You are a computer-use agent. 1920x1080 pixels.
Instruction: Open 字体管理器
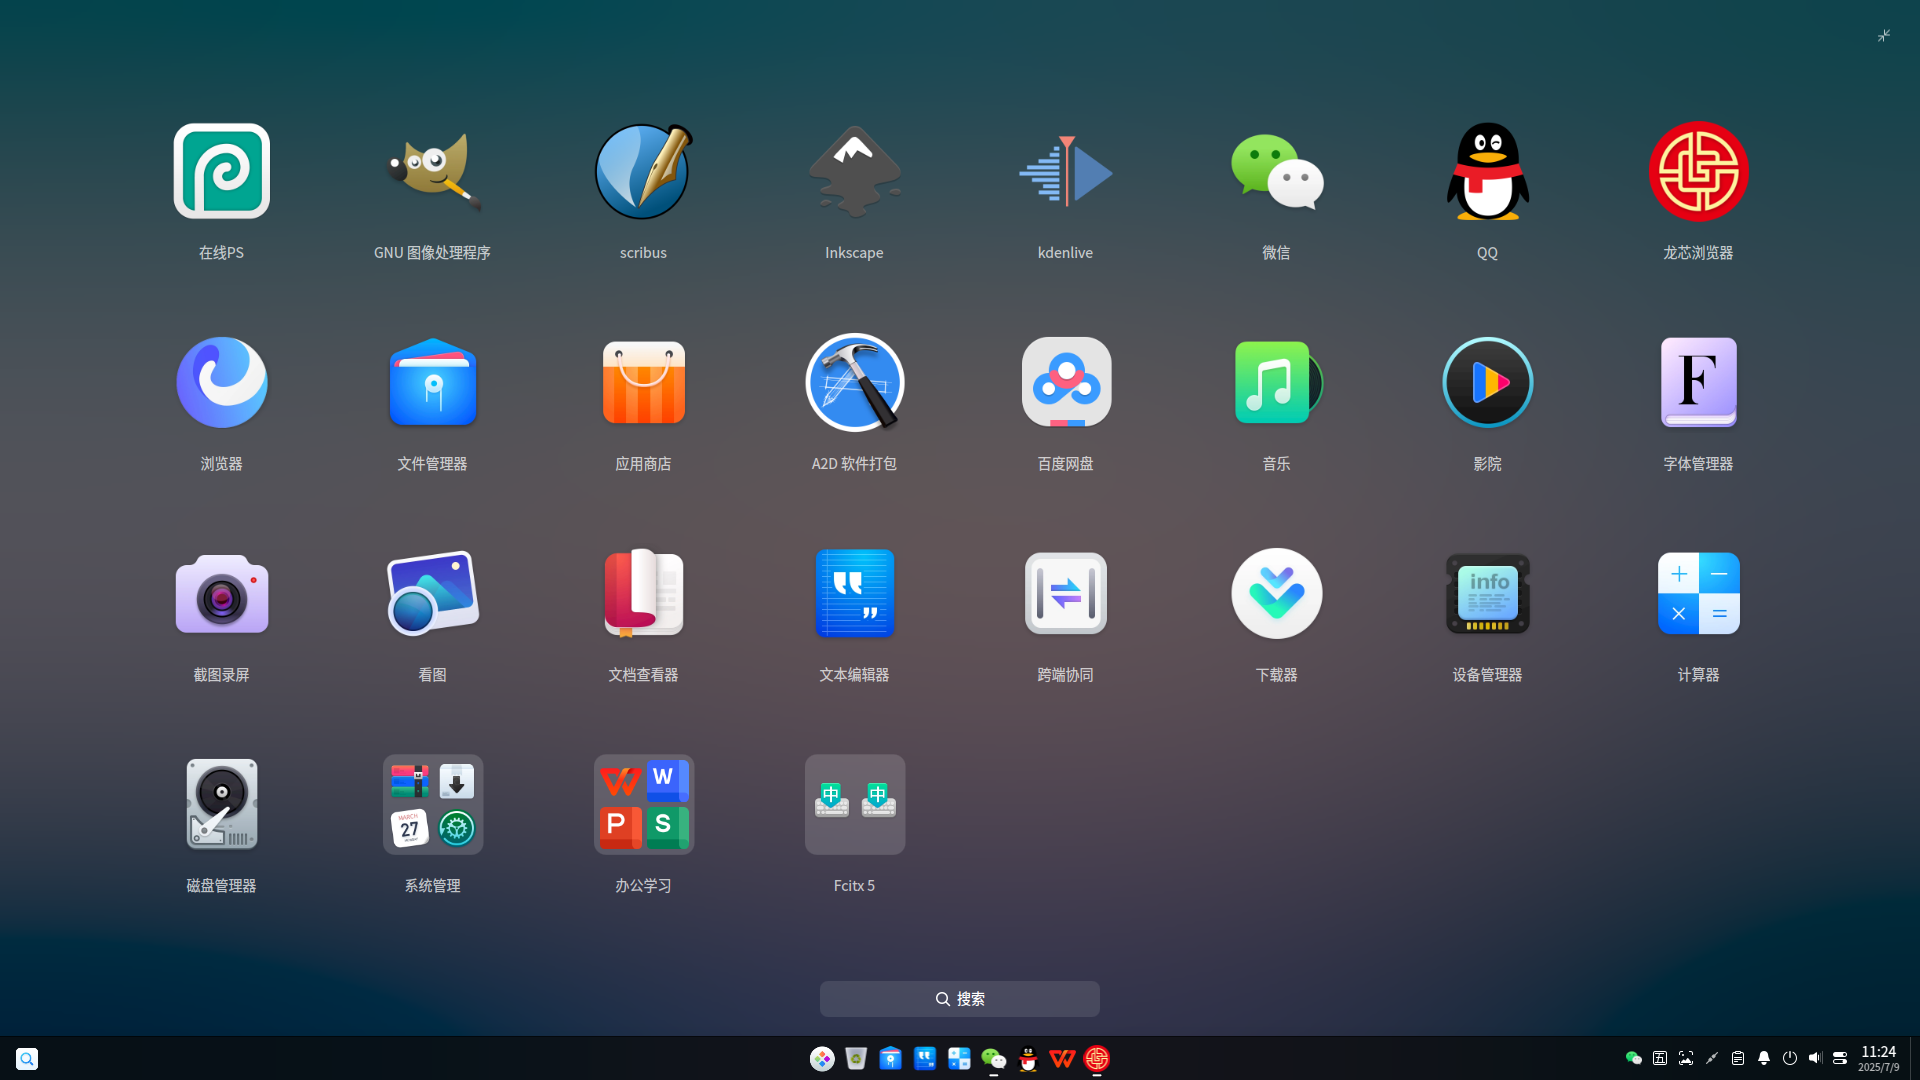[1698, 383]
